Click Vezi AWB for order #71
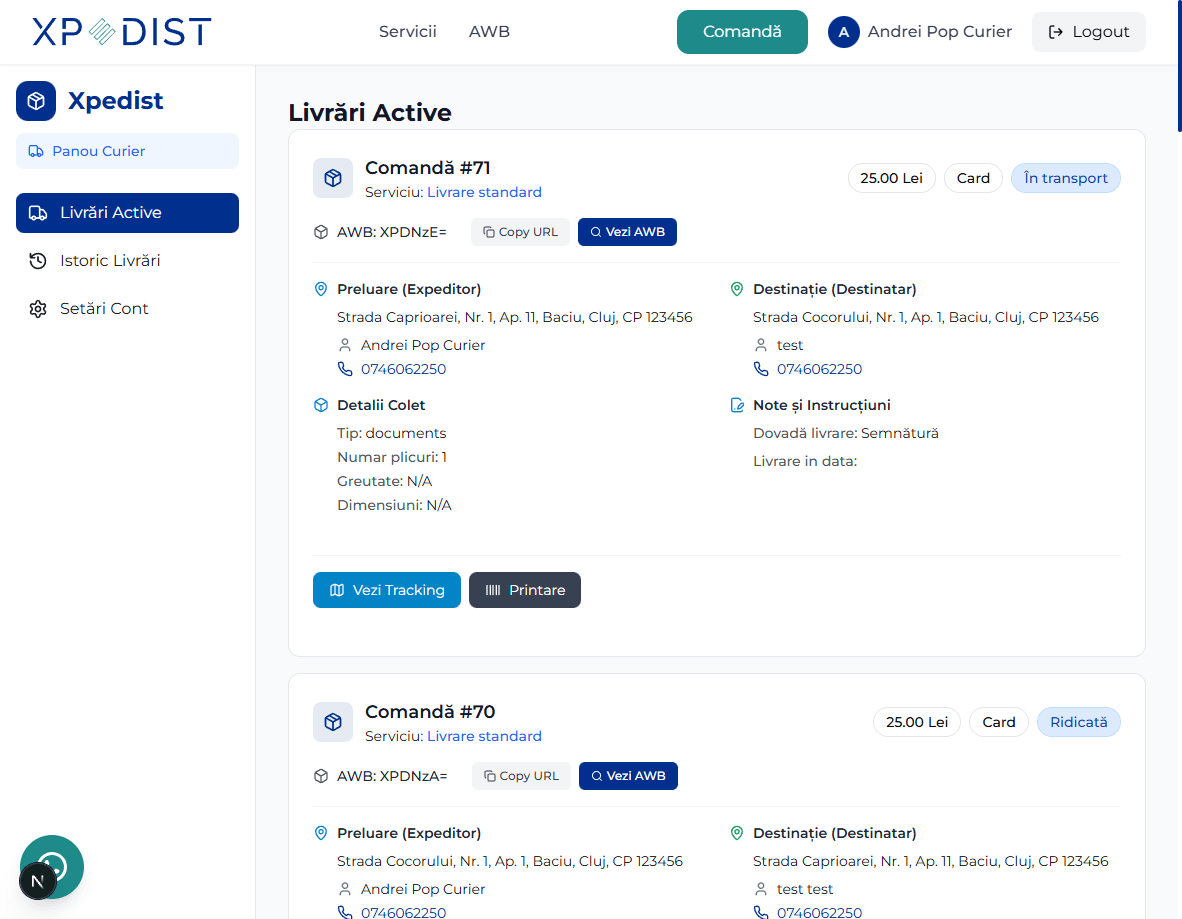This screenshot has height=919, width=1182. tap(627, 232)
